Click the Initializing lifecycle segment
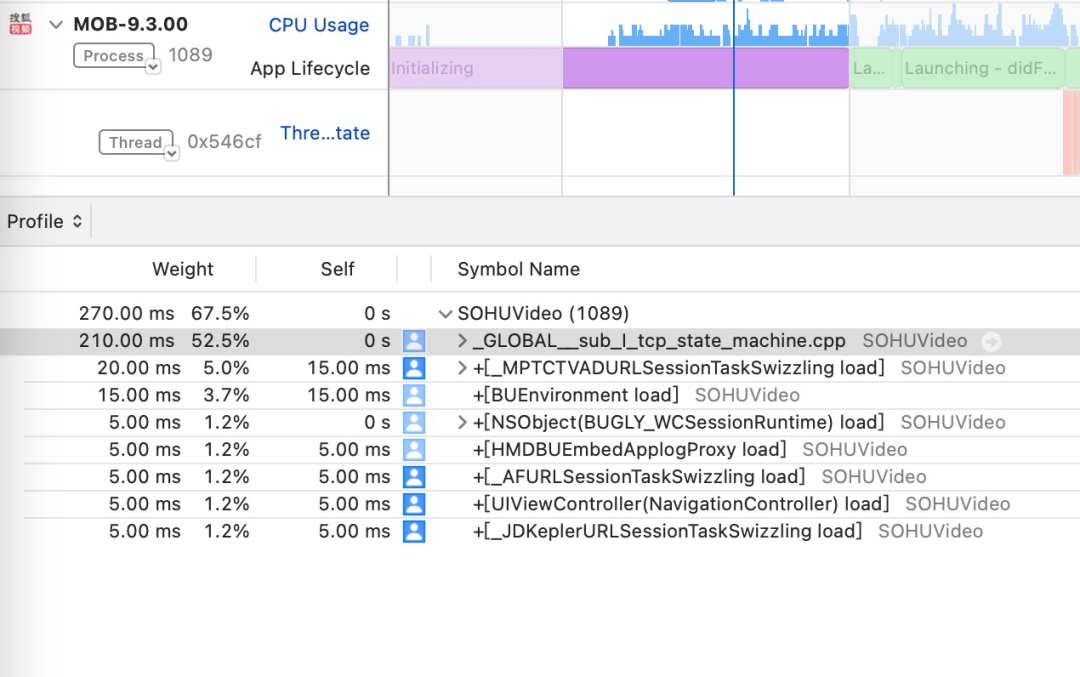The height and width of the screenshot is (677, 1080). coord(476,68)
